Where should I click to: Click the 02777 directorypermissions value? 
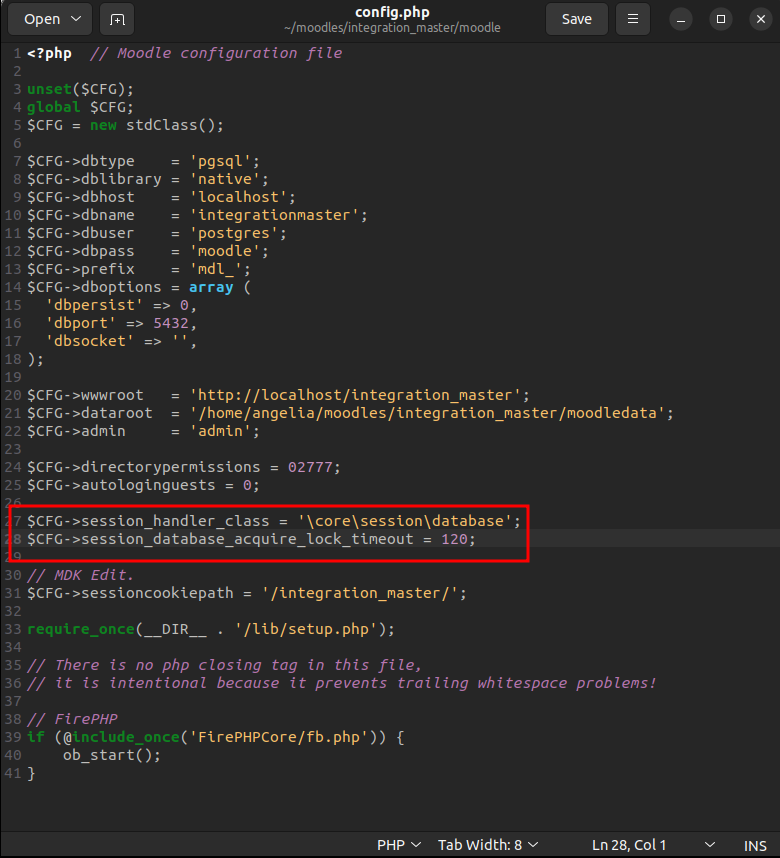tap(310, 467)
